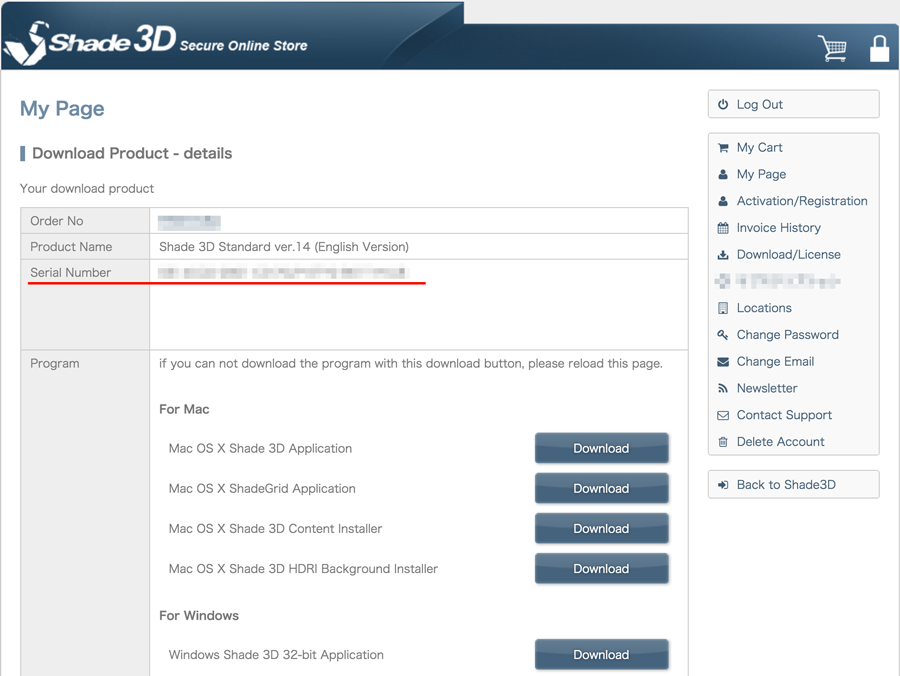Click the padlock icon in header
The height and width of the screenshot is (676, 900).
point(879,49)
